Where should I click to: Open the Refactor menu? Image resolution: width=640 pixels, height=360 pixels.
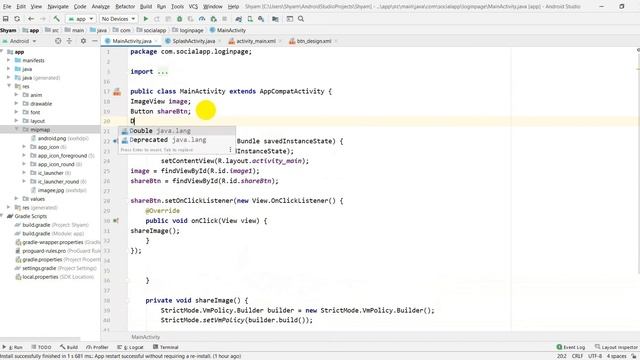pos(125,7)
